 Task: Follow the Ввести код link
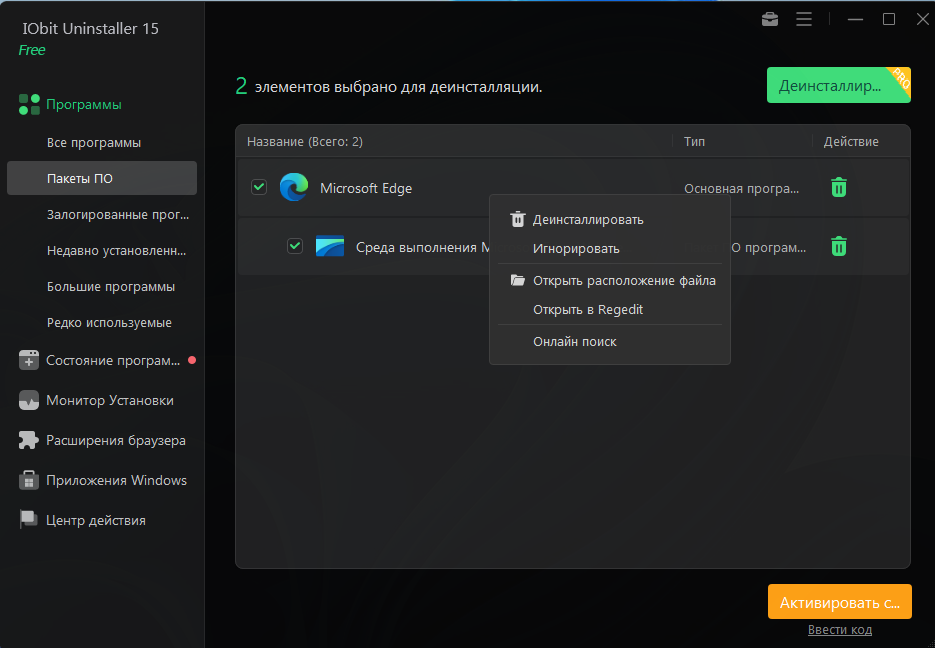pyautogui.click(x=840, y=630)
